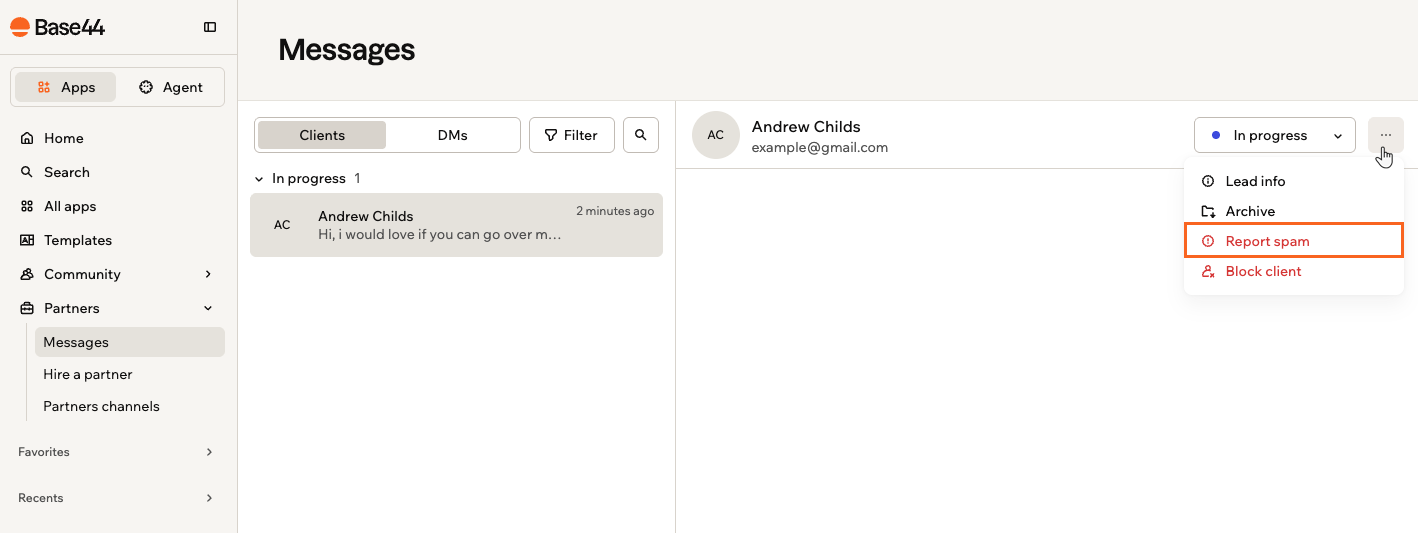Click the Messages page heading

pos(346,50)
